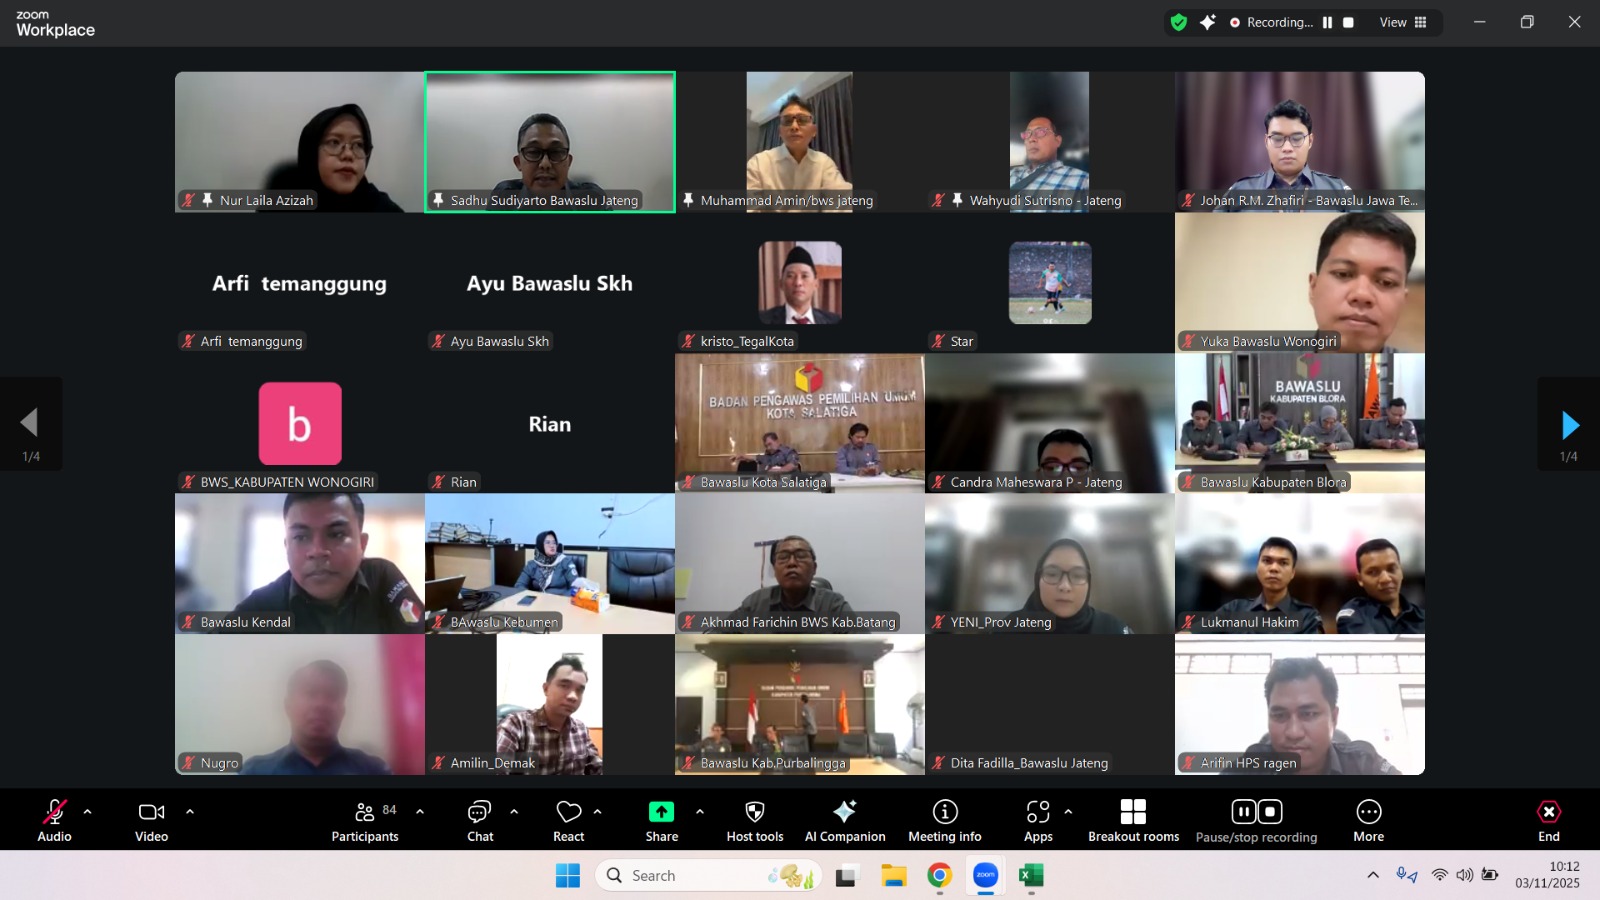The image size is (1600, 900).
Task: Expand the Share options chevron
Action: [x=700, y=812]
